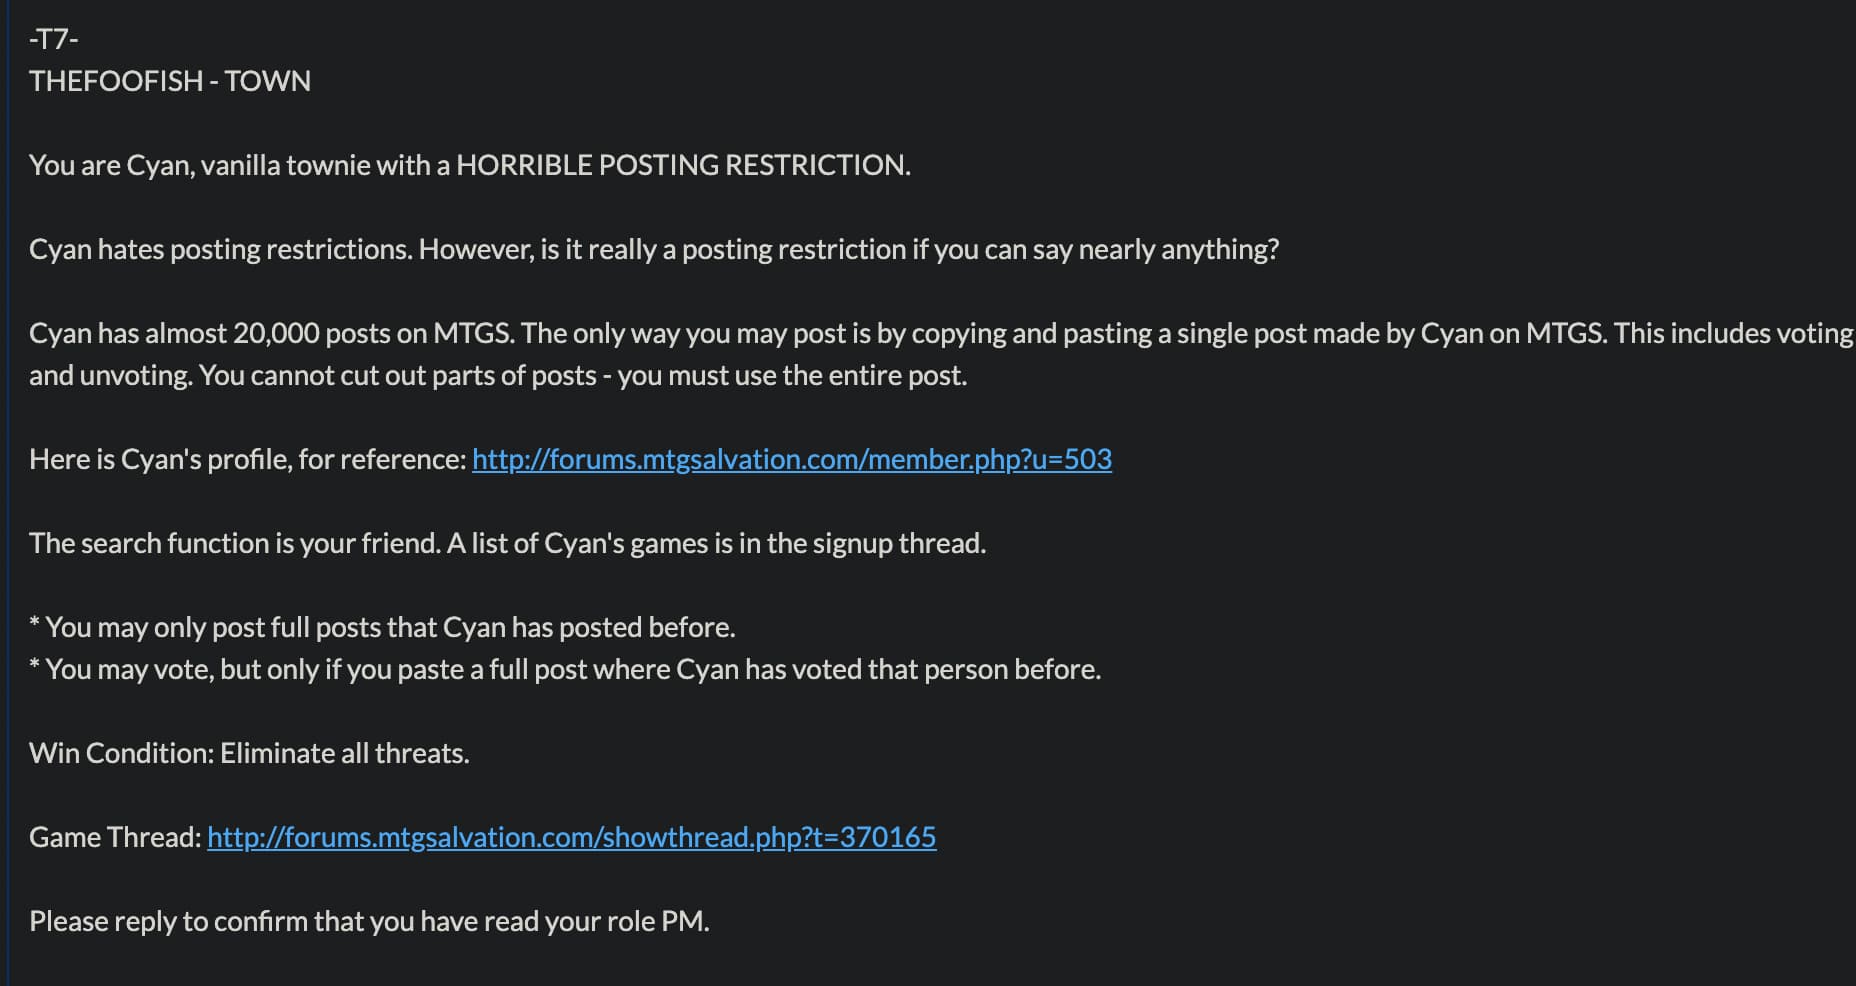The width and height of the screenshot is (1856, 986).
Task: Click the 'Win Condition: Eliminate all threats' line
Action: click(249, 753)
